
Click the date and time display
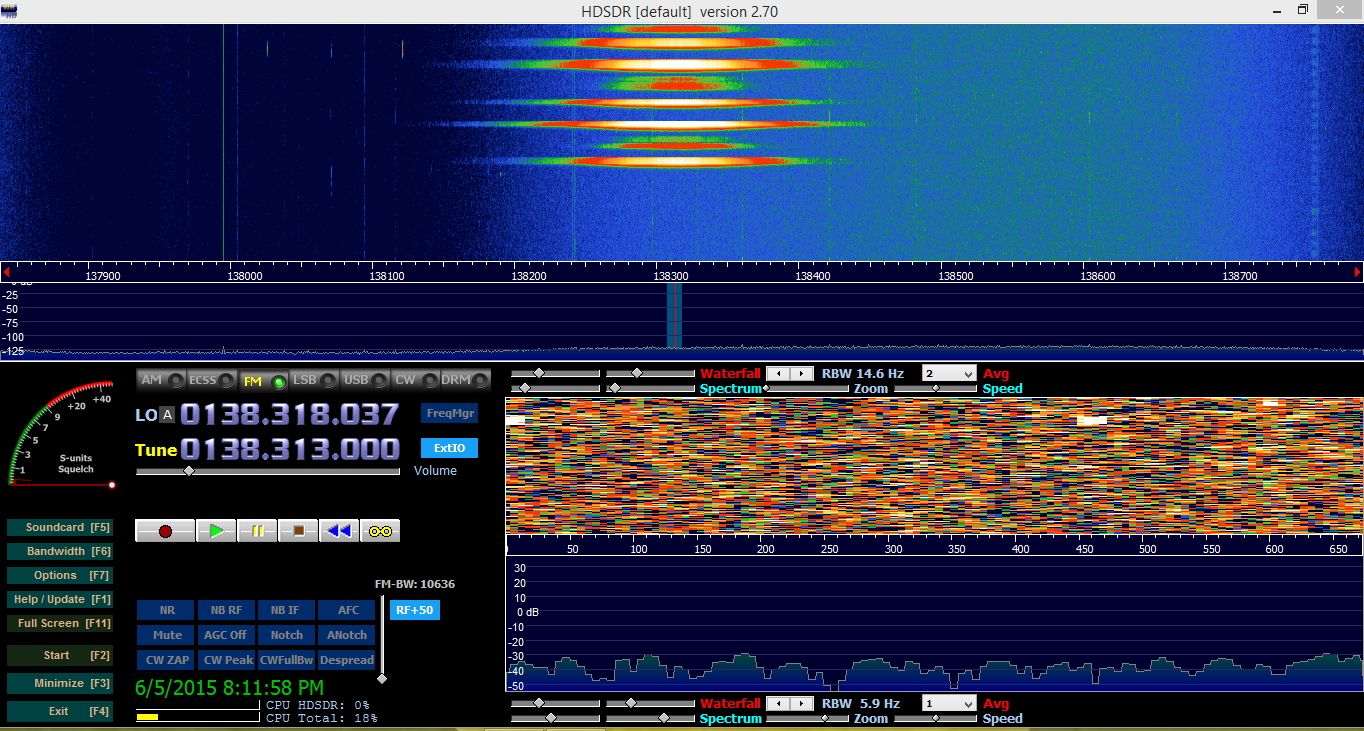click(229, 688)
